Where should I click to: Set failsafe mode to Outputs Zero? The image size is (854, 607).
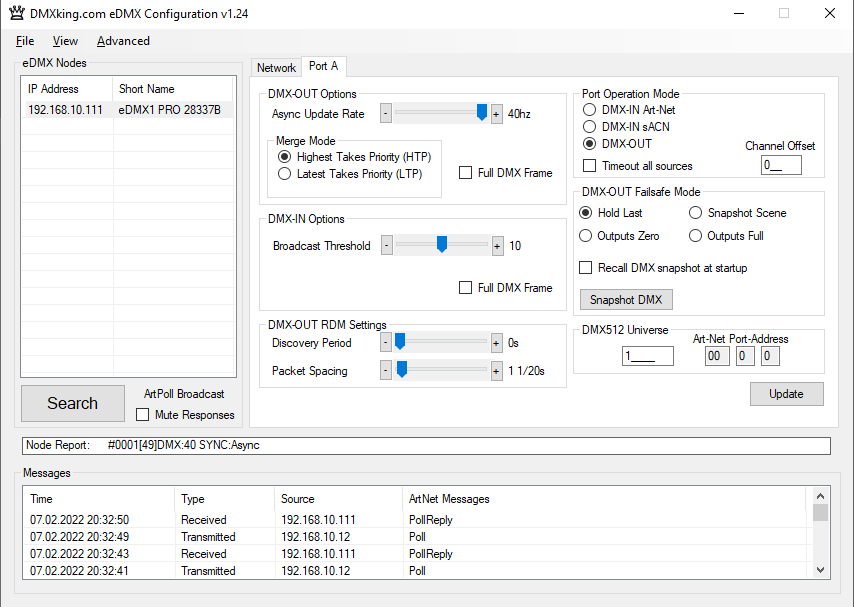pyautogui.click(x=585, y=235)
